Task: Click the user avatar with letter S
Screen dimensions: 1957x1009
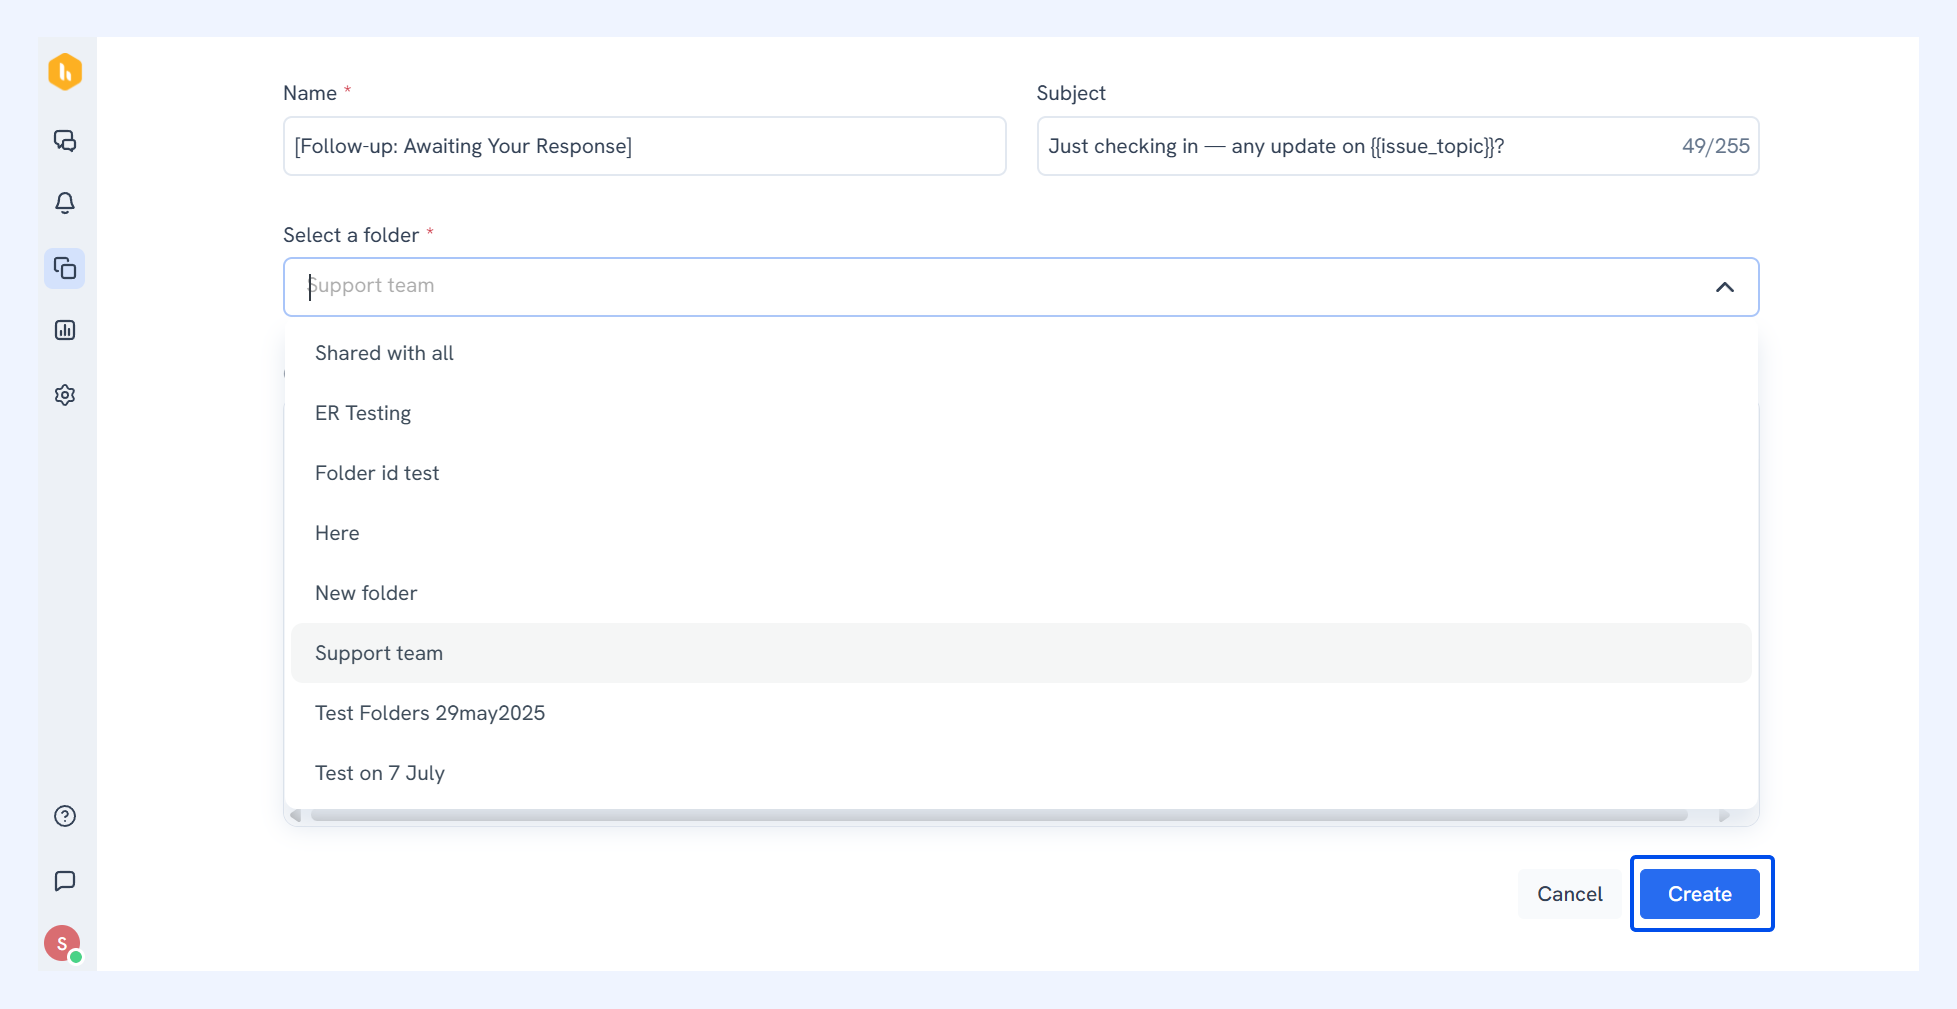Action: 63,943
